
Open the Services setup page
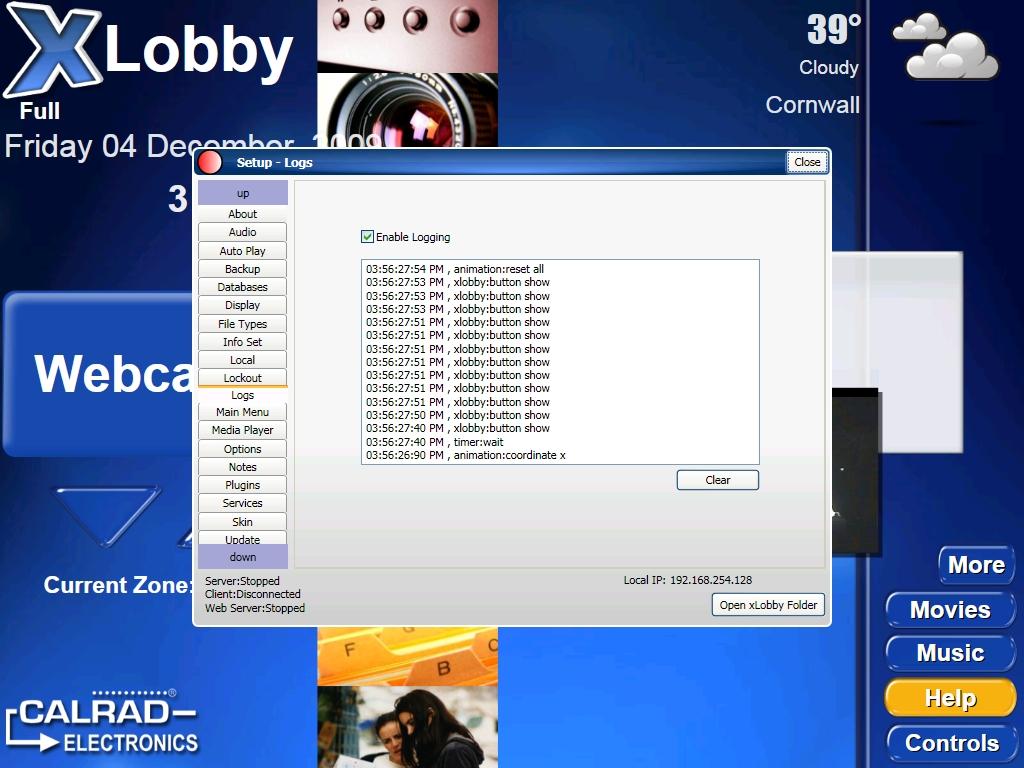pyautogui.click(x=242, y=503)
